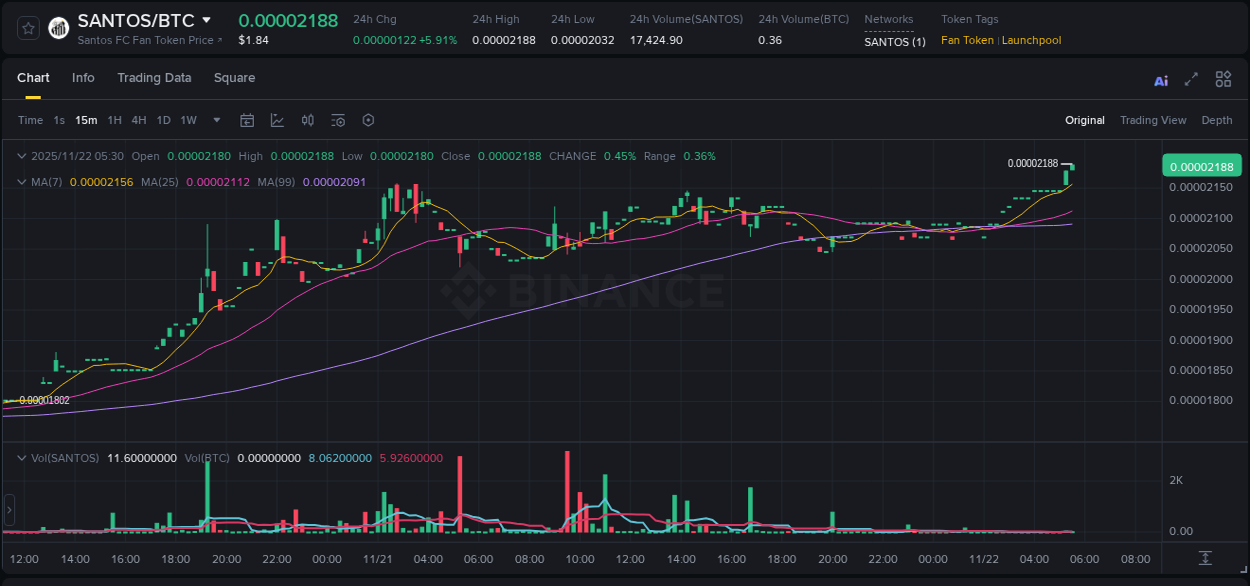Open the Depth chart view
This screenshot has height=586, width=1250.
click(1216, 120)
